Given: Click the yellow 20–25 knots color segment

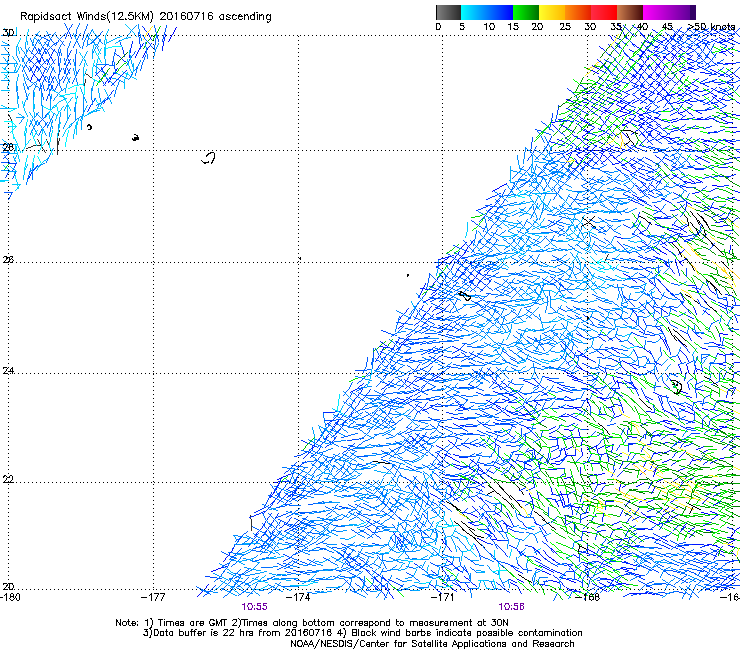Looking at the screenshot, I should point(552,12).
